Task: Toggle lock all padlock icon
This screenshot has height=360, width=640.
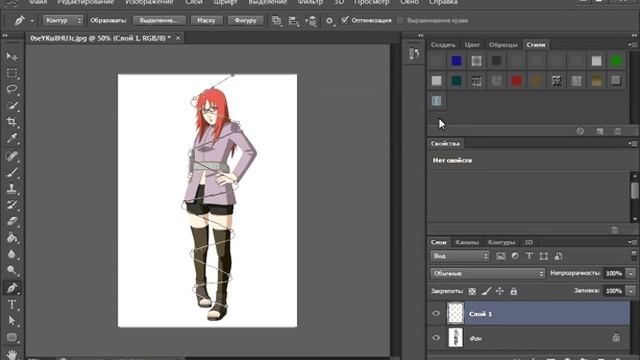Action: pyautogui.click(x=514, y=291)
